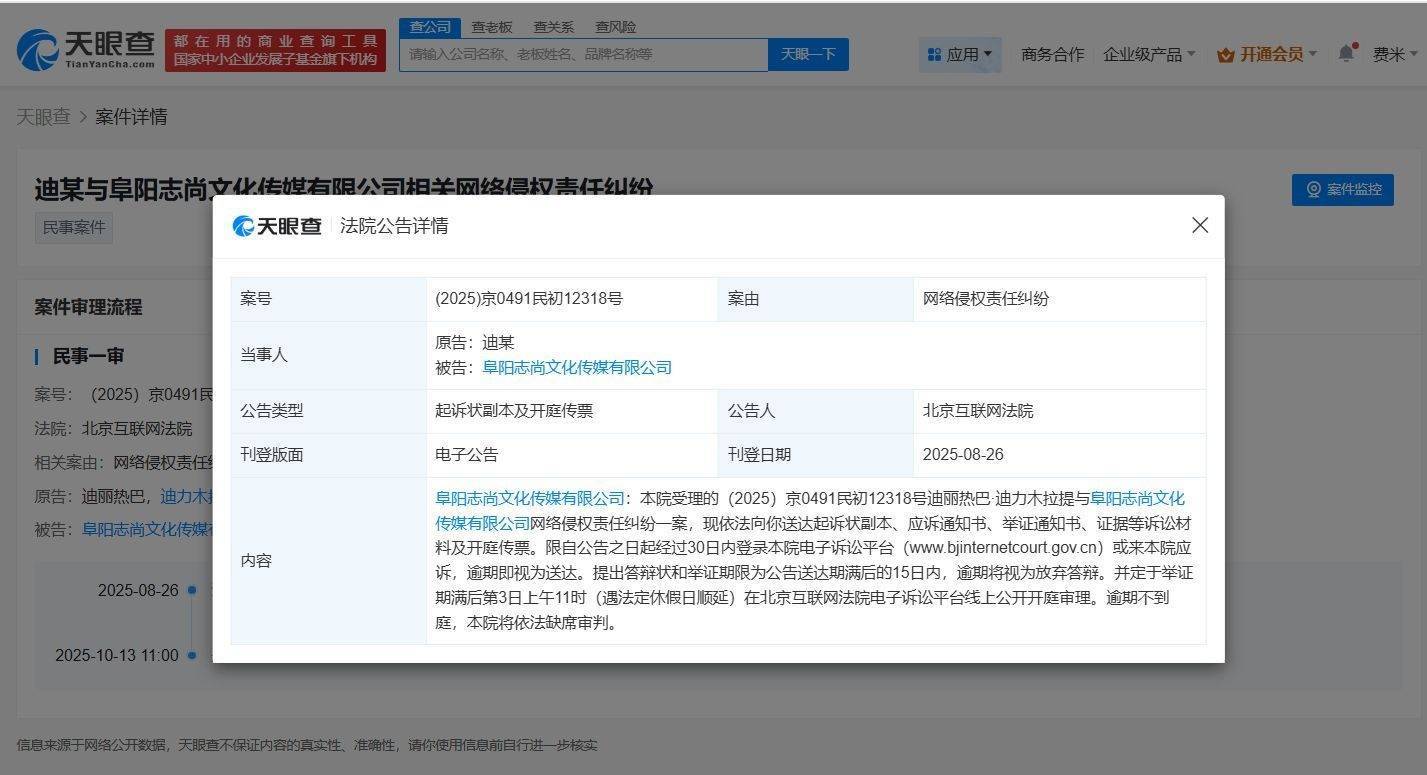Close the 法院公告详情 dialog
The width and height of the screenshot is (1427, 775).
[x=1199, y=225]
